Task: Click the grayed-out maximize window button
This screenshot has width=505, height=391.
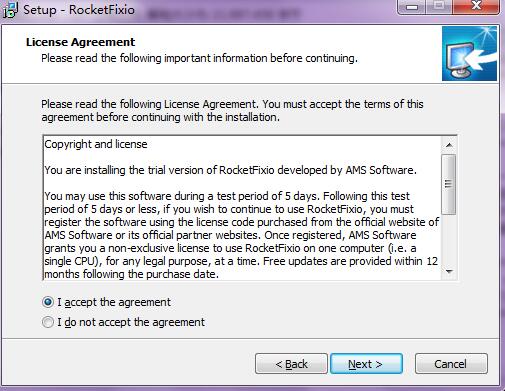Action: pyautogui.click(x=439, y=7)
